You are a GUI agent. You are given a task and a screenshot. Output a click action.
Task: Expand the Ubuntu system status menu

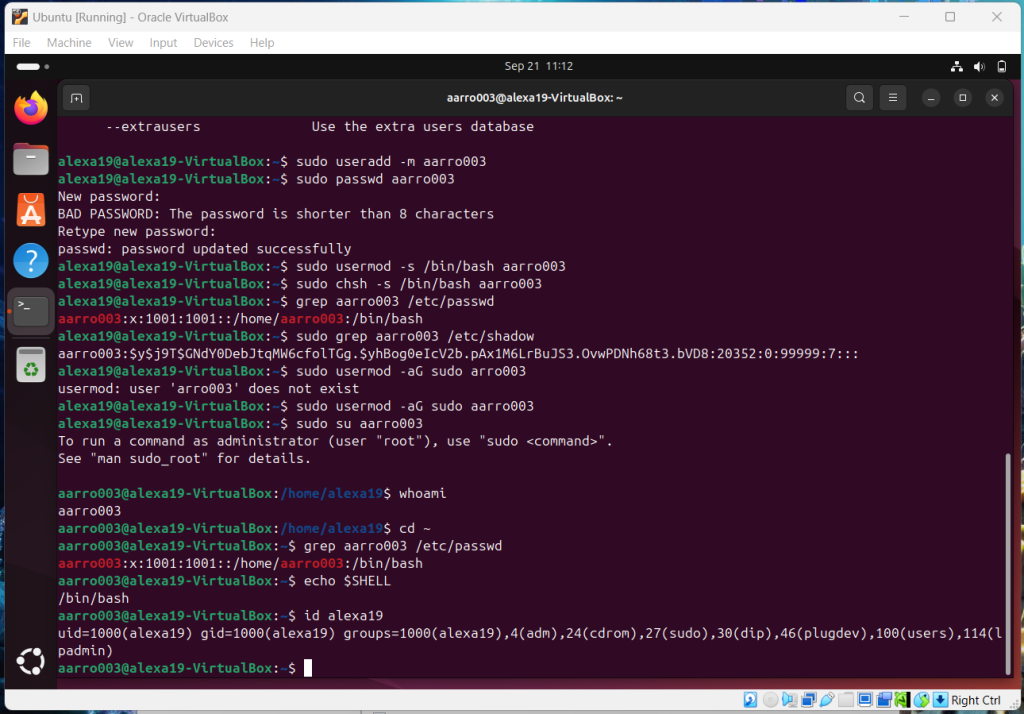click(x=979, y=66)
